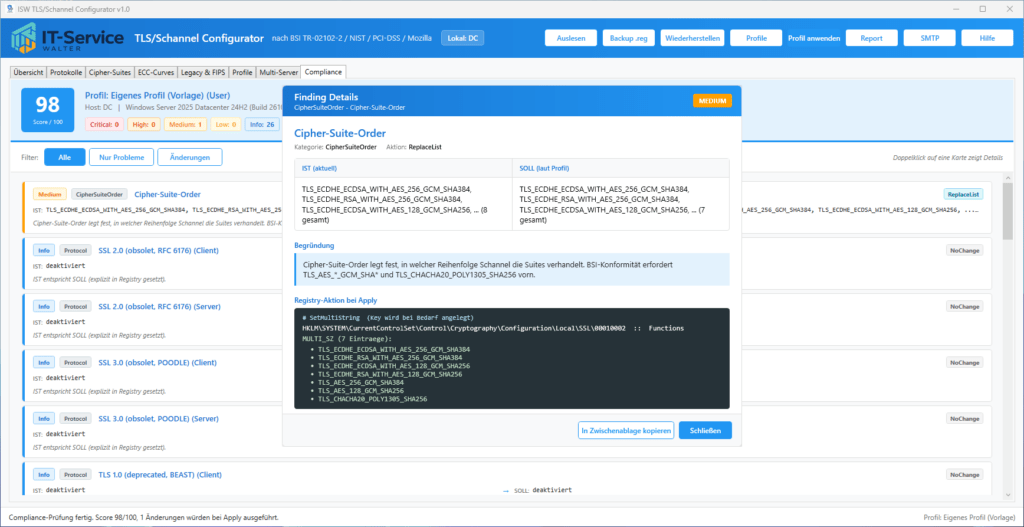This screenshot has height=527, width=1024.
Task: Select the Alle filter
Action: click(x=65, y=157)
